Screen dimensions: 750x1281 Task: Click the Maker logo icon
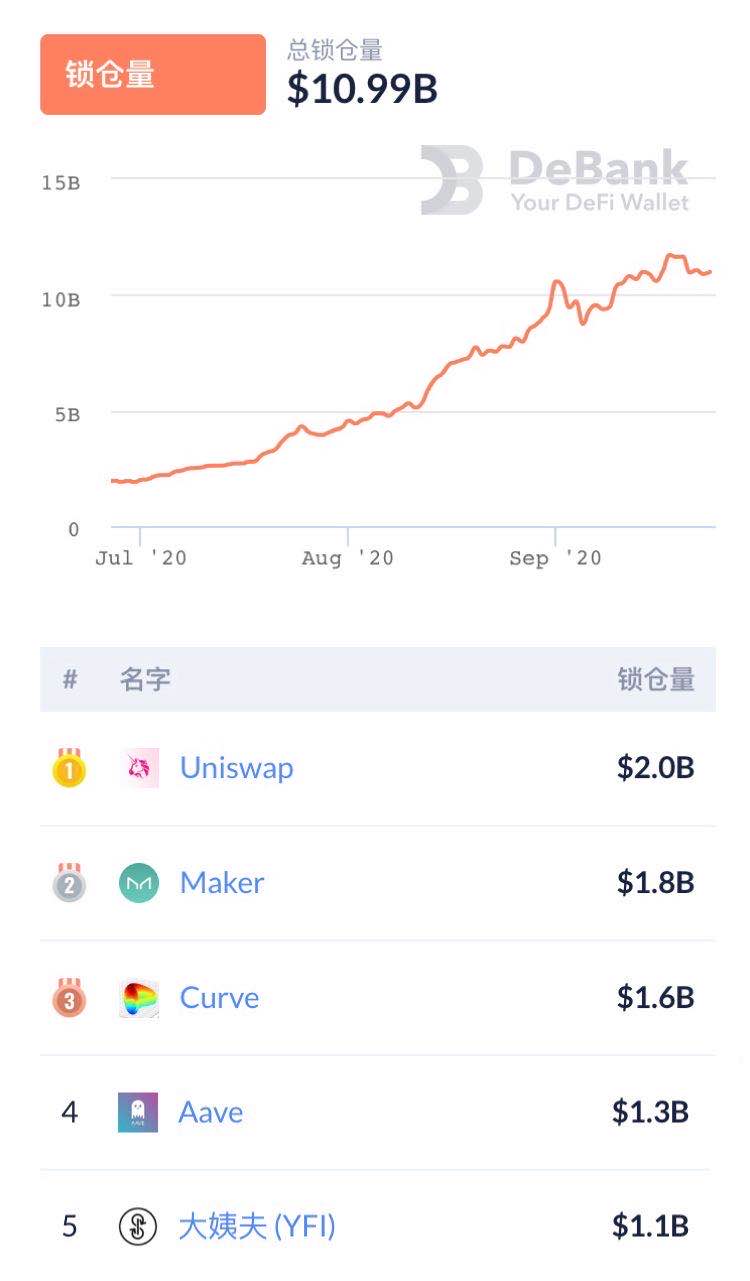139,883
